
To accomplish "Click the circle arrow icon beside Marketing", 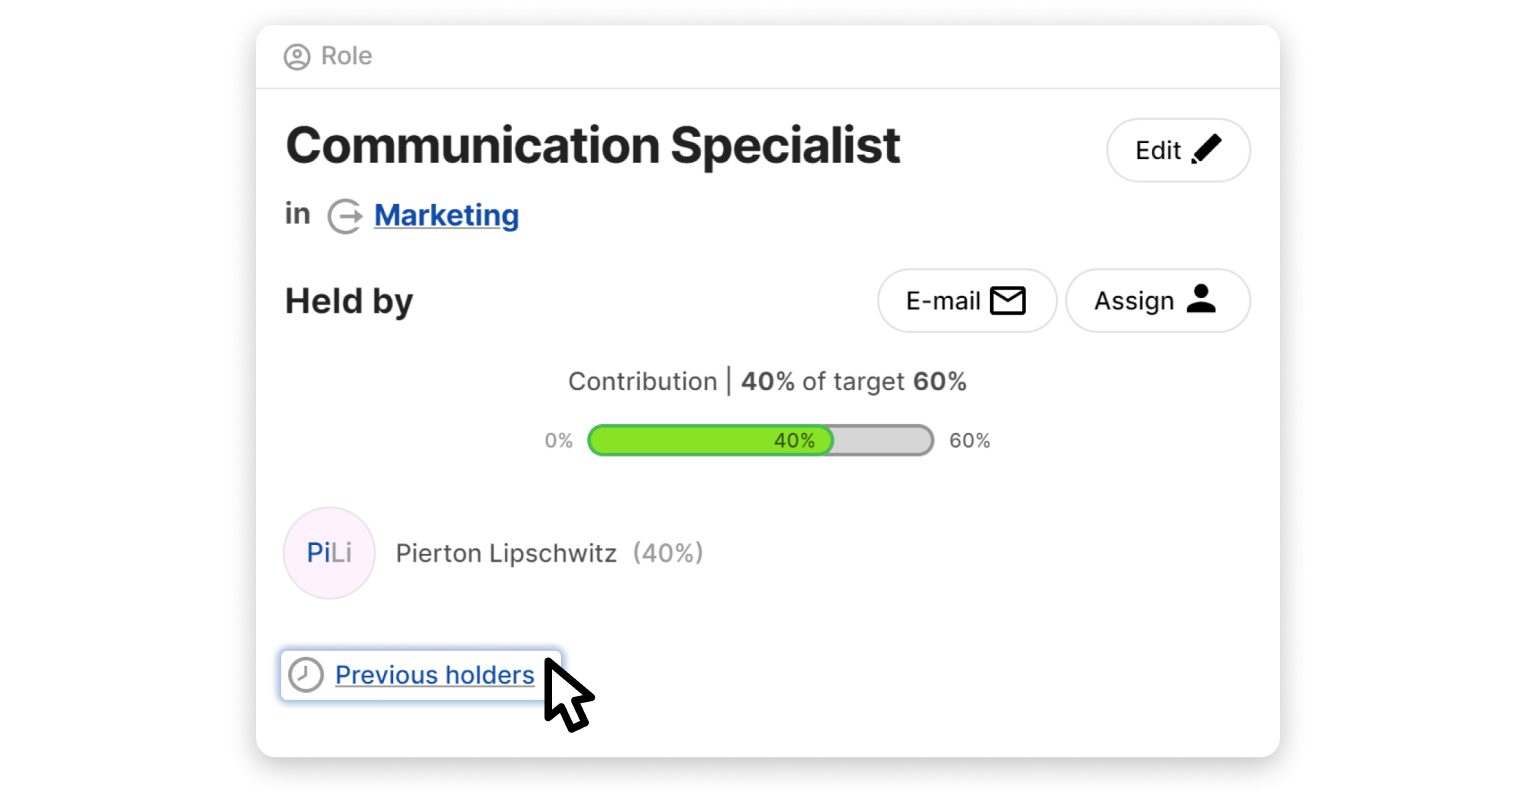I will point(345,216).
